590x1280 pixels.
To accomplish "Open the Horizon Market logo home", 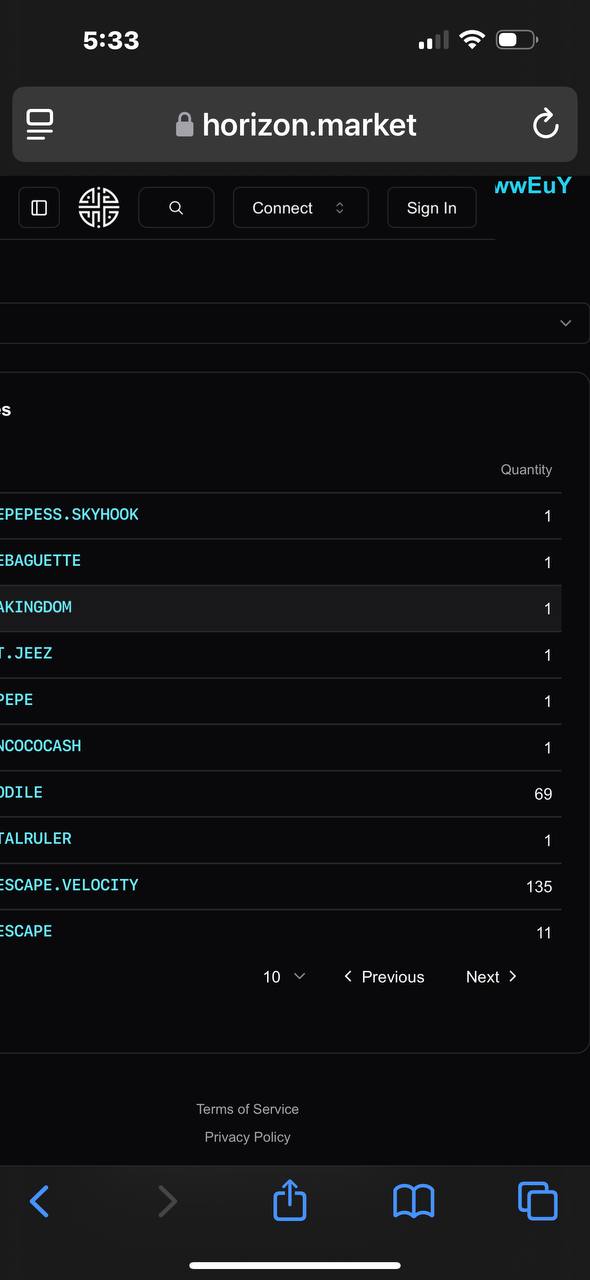I will (x=99, y=208).
